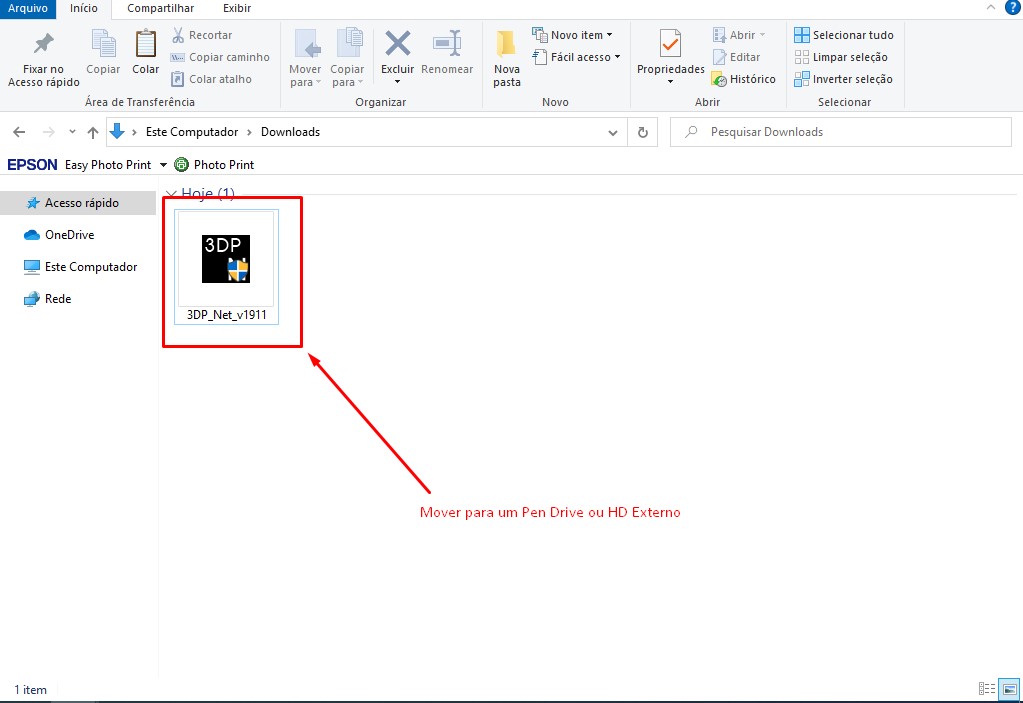This screenshot has height=703, width=1023.
Task: Collapse the ribbon with the chevron
Action: coord(990,7)
